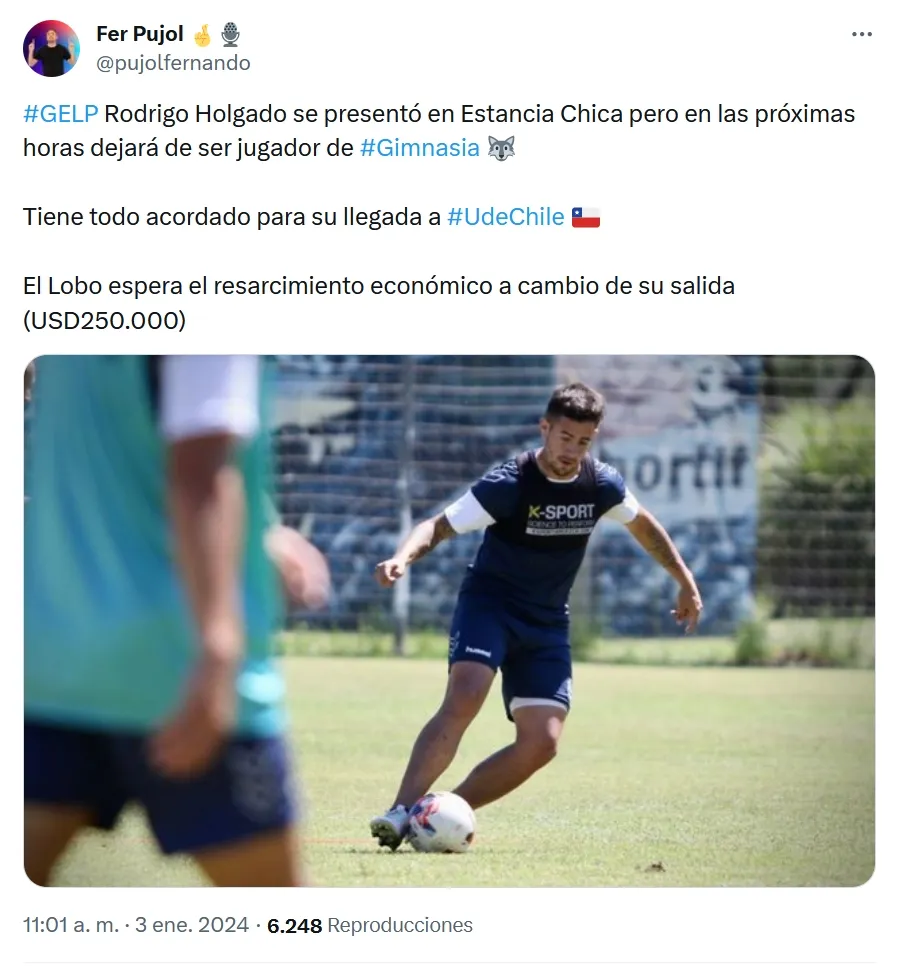Open the Fer Pujol display name link
Image resolution: width=898 pixels, height=966 pixels.
click(140, 34)
